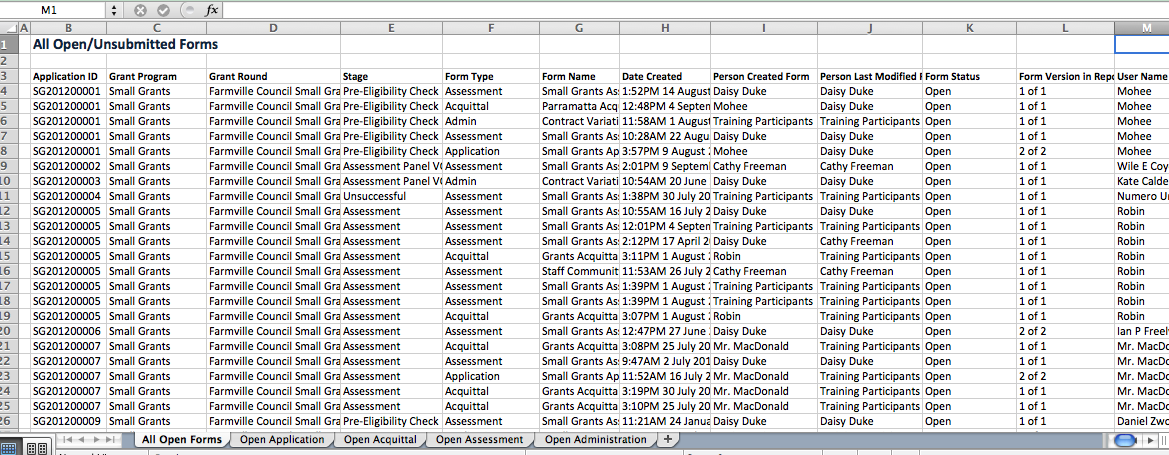Click the select-all corner triangle
The height and width of the screenshot is (455, 1169).
click(x=10, y=28)
